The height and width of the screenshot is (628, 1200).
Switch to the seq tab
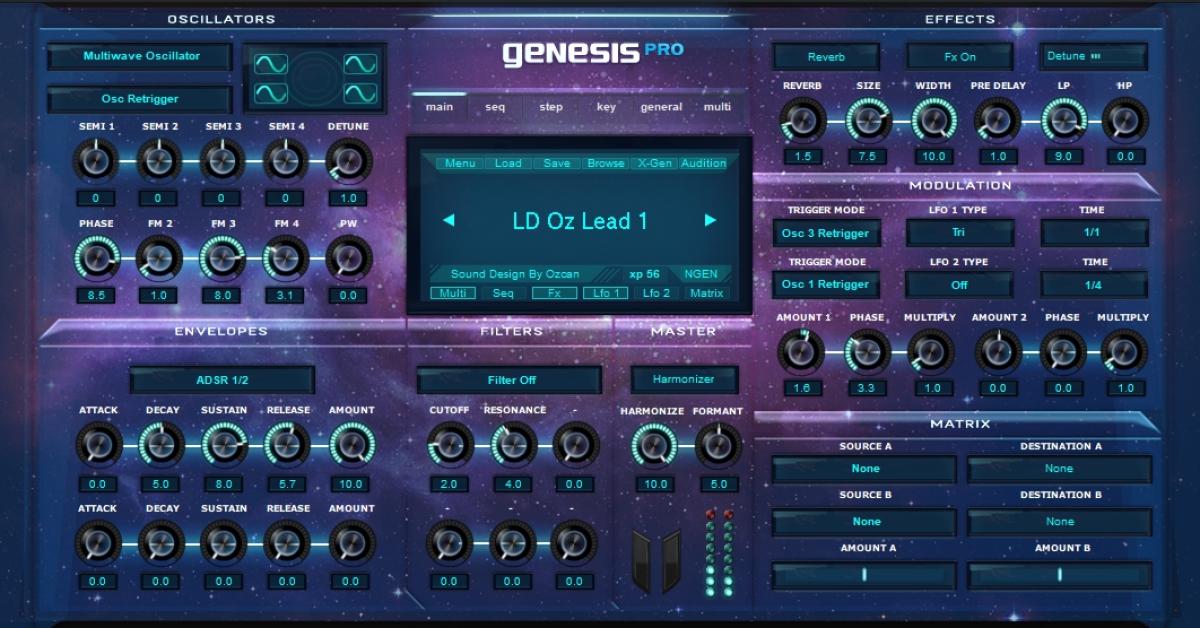coord(495,107)
